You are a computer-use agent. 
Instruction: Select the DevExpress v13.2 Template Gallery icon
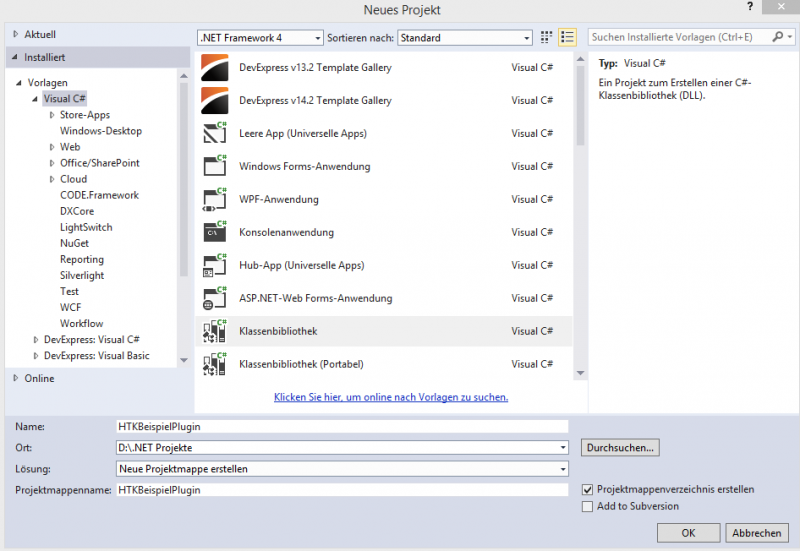pos(215,68)
